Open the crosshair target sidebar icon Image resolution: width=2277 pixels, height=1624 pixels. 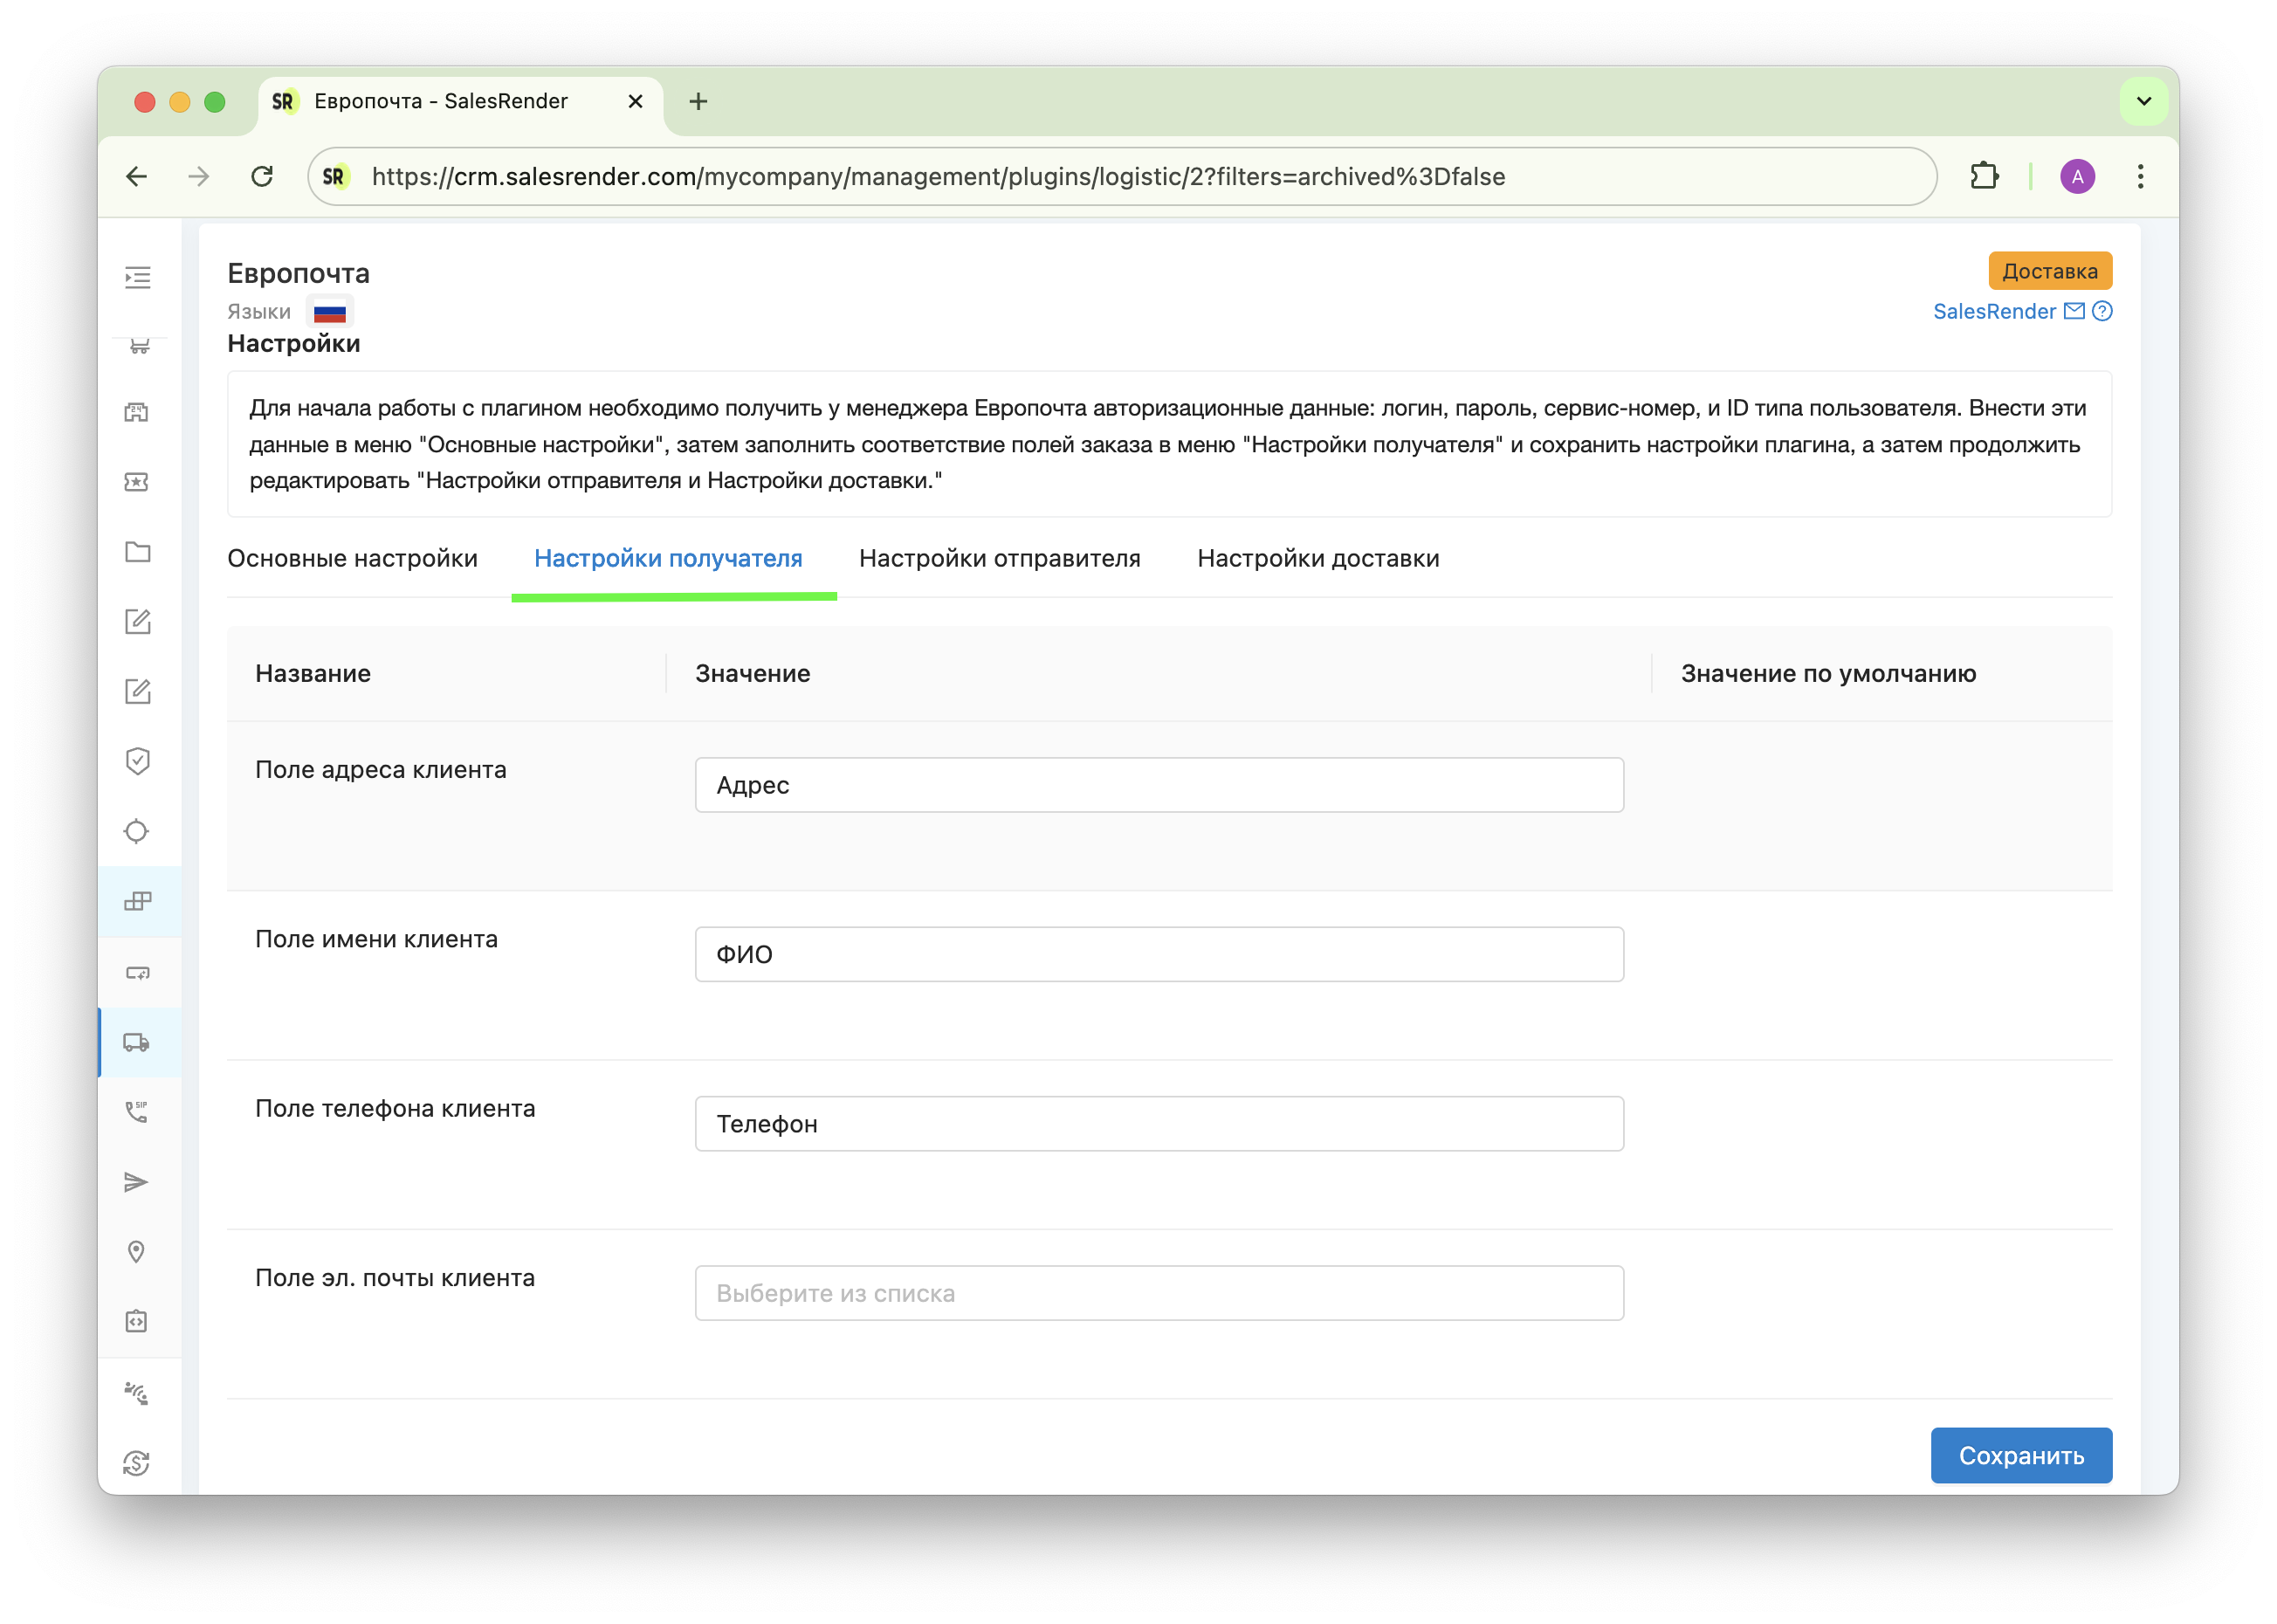coord(137,831)
